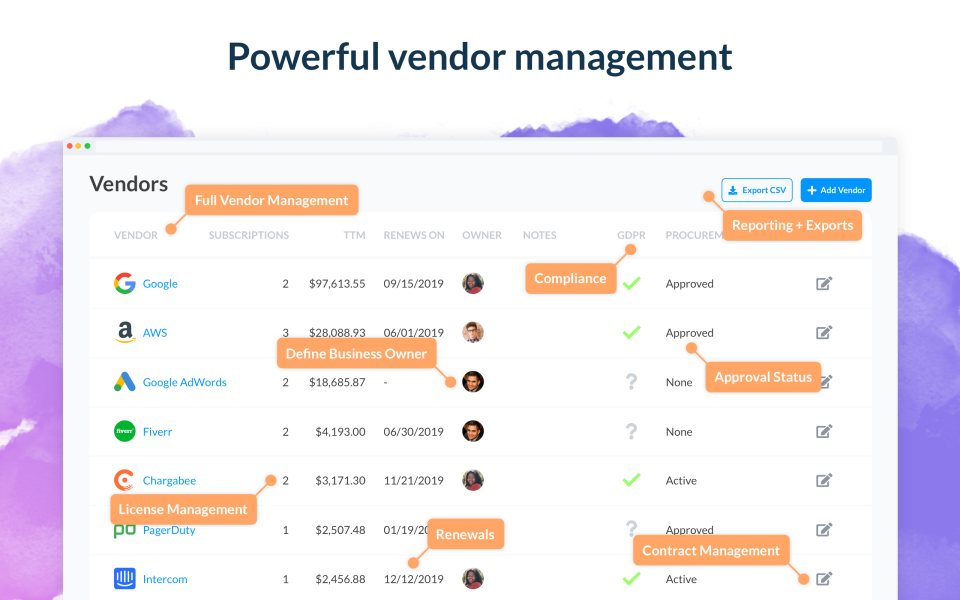
Task: Click the Google GDPR green checkmark
Action: click(631, 284)
